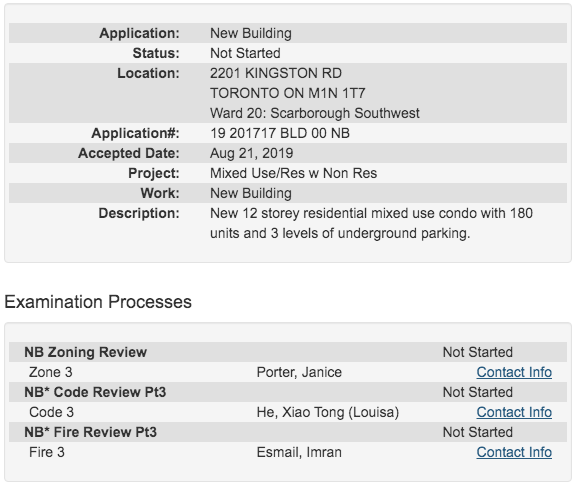Viewport: 576px width, 488px height.
Task: Click the Project value Mixed Use/Res w Non Res
Action: pyautogui.click(x=293, y=173)
